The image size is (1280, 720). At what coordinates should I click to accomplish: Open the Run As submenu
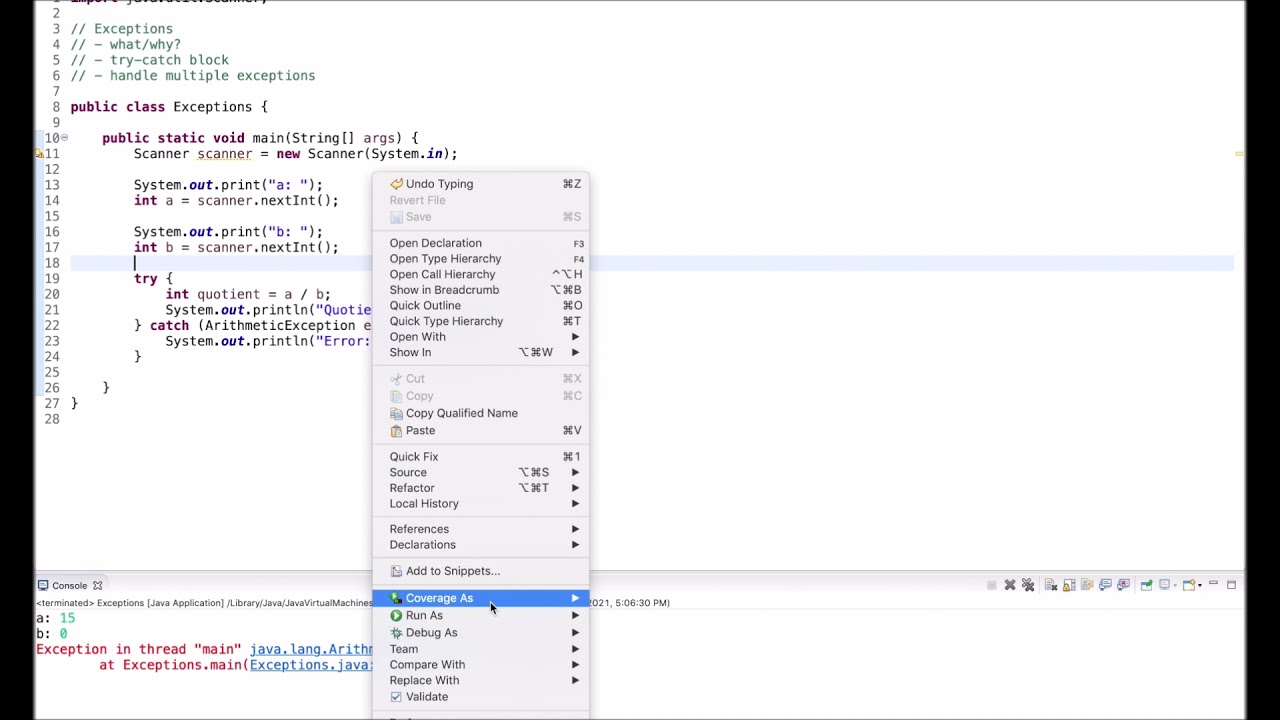[x=481, y=616]
